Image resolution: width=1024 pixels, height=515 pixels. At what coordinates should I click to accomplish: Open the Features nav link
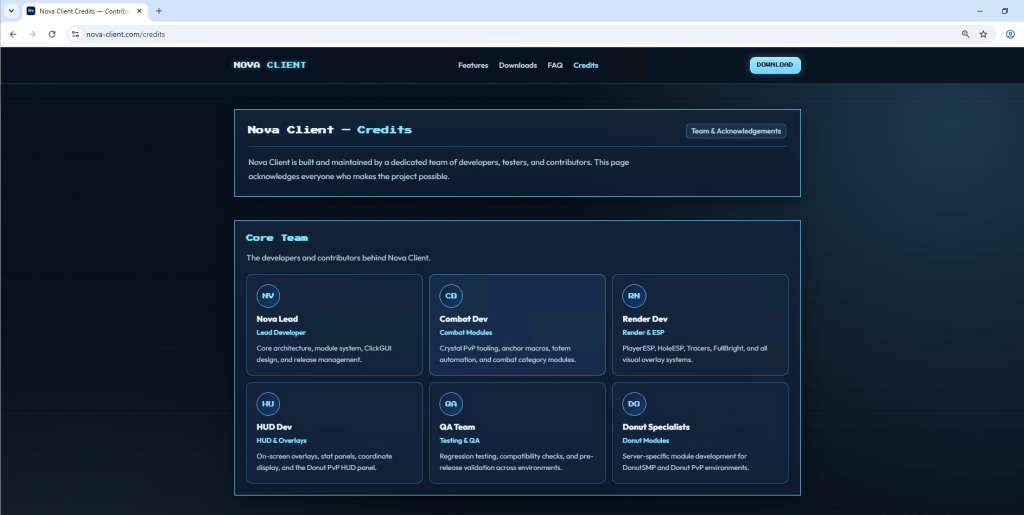coord(473,65)
